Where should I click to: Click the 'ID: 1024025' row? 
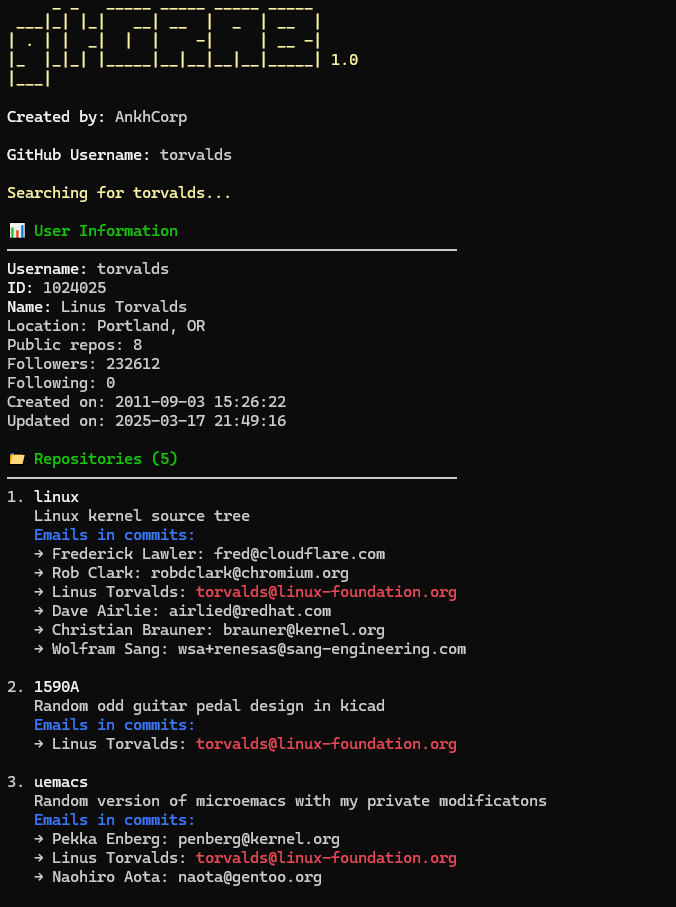pyautogui.click(x=57, y=288)
